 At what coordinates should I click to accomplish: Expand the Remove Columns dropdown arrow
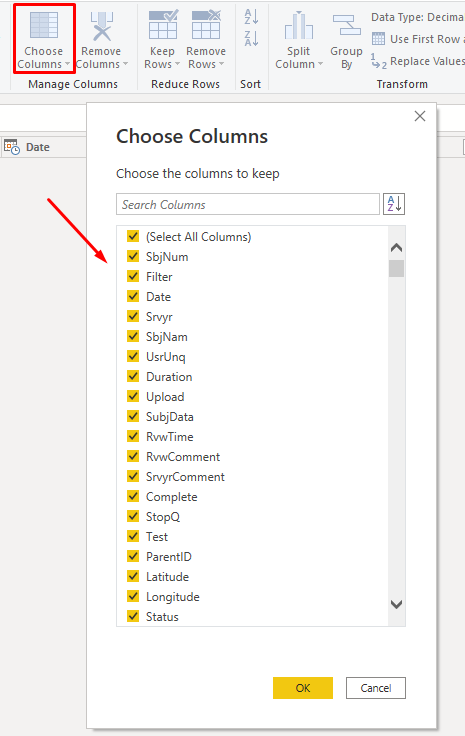point(125,64)
